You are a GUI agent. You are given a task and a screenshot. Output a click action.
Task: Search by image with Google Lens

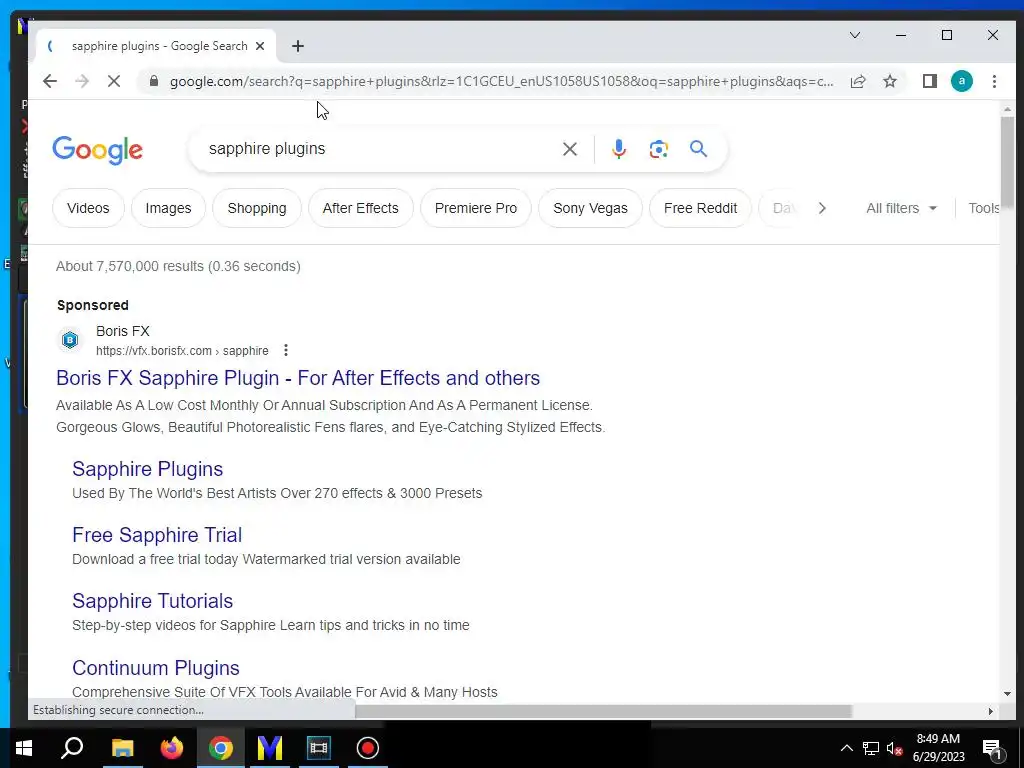click(x=658, y=149)
